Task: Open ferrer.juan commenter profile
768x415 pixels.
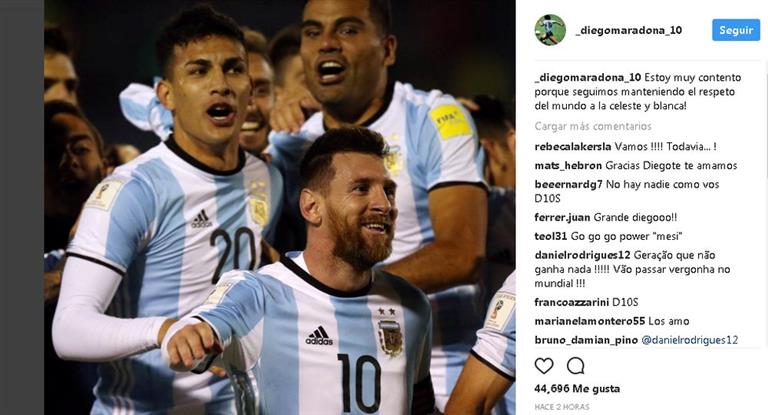Action: coord(562,218)
